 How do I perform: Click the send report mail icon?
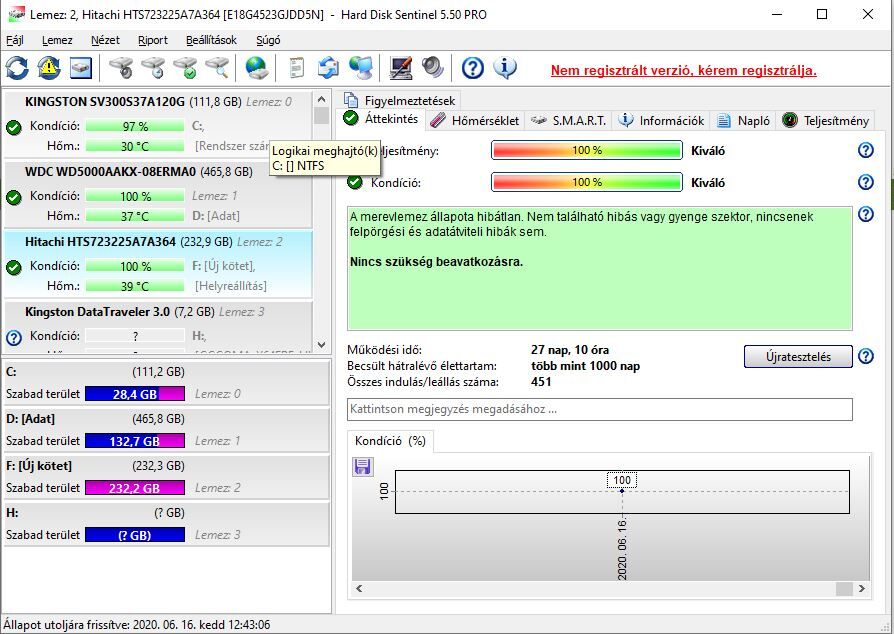click(x=328, y=68)
